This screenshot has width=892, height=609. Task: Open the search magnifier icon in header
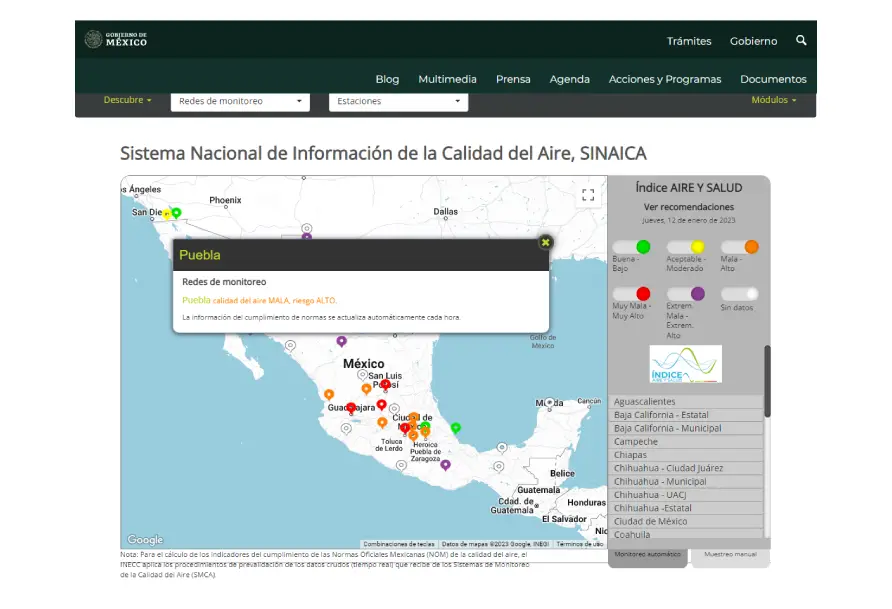[801, 40]
